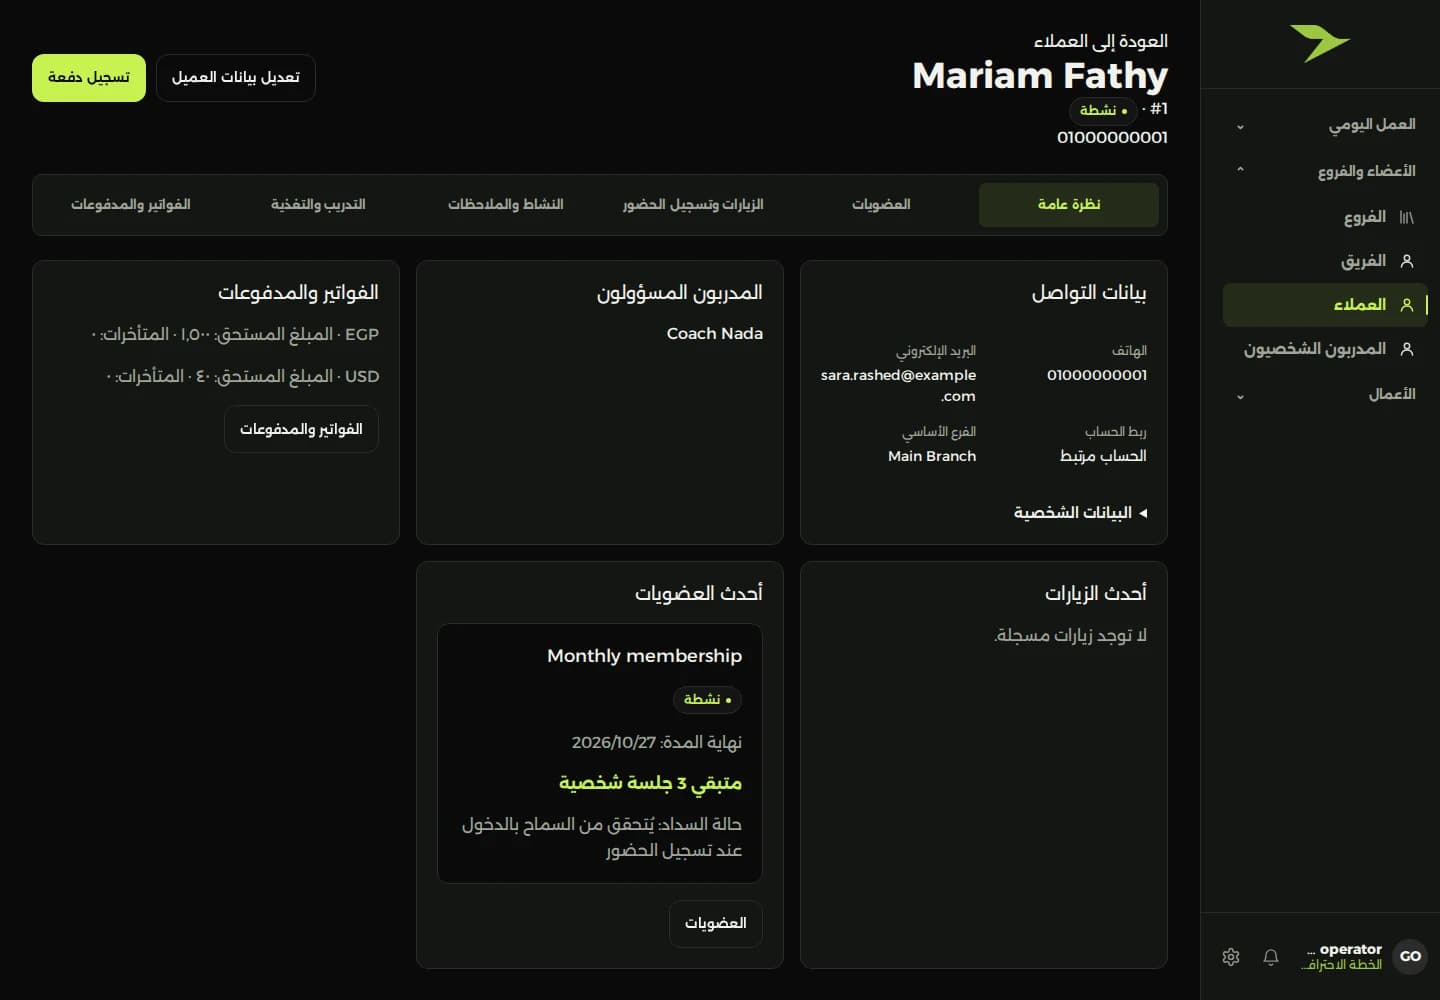Click the green arrow app logo
Screen dimensions: 1440x1000
1319,43
